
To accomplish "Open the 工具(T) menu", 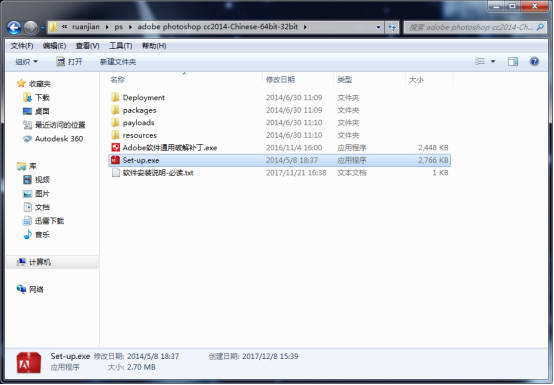I will click(x=120, y=46).
